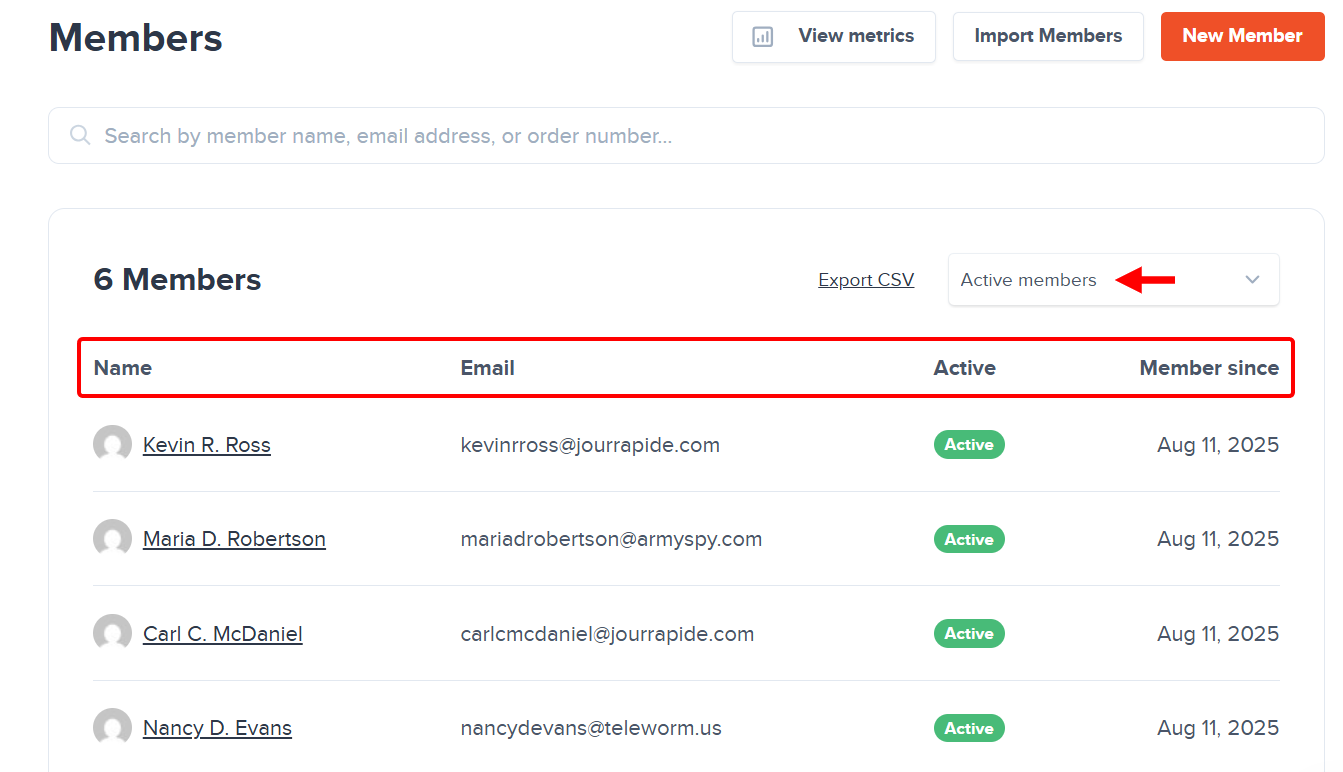Viewport: 1343px width, 772px height.
Task: Click Active badge in Carl C. McDaniel row
Action: (969, 634)
